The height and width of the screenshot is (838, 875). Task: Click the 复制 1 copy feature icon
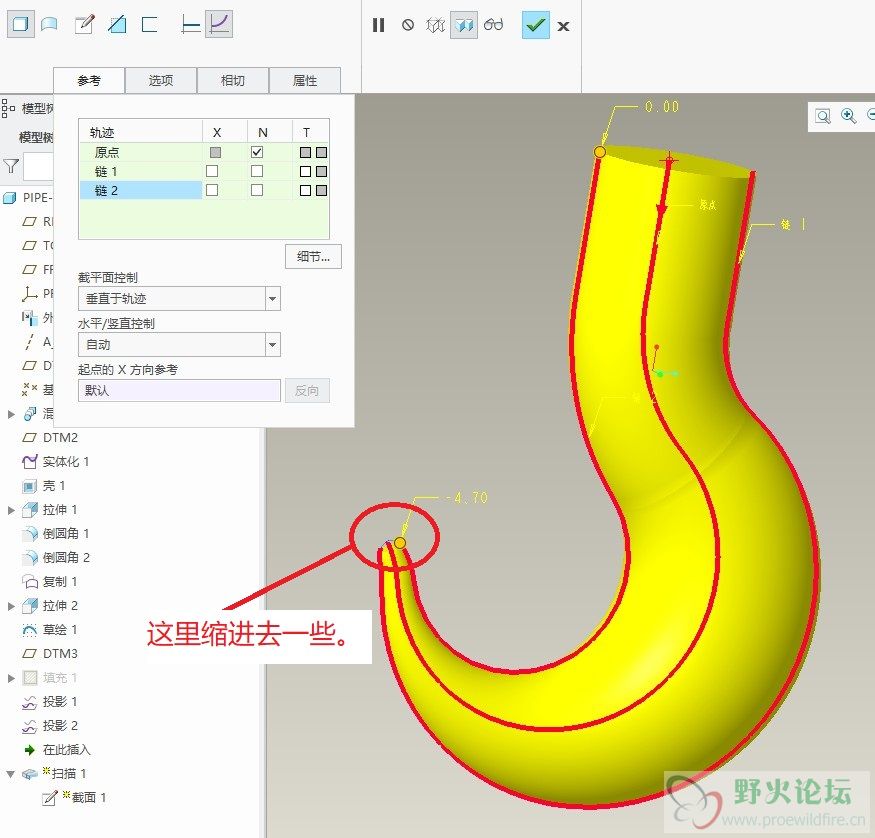(x=29, y=582)
